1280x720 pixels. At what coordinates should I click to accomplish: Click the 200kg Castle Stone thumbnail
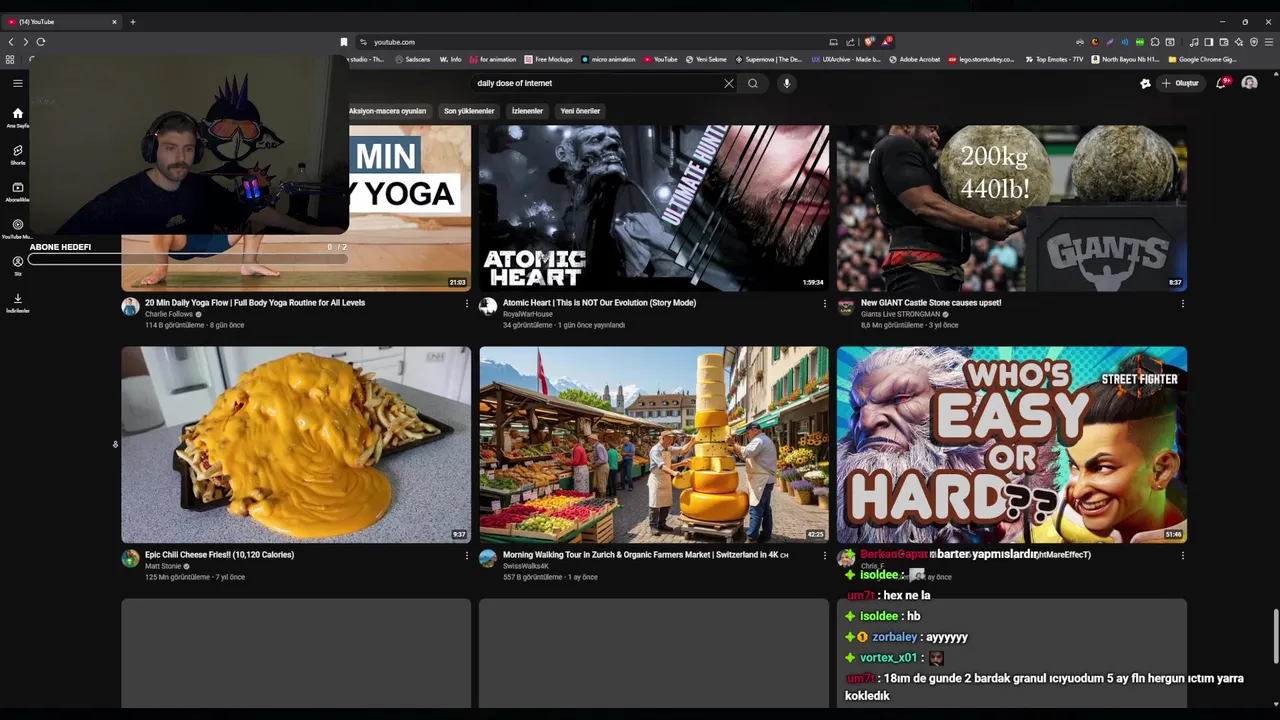[1012, 208]
